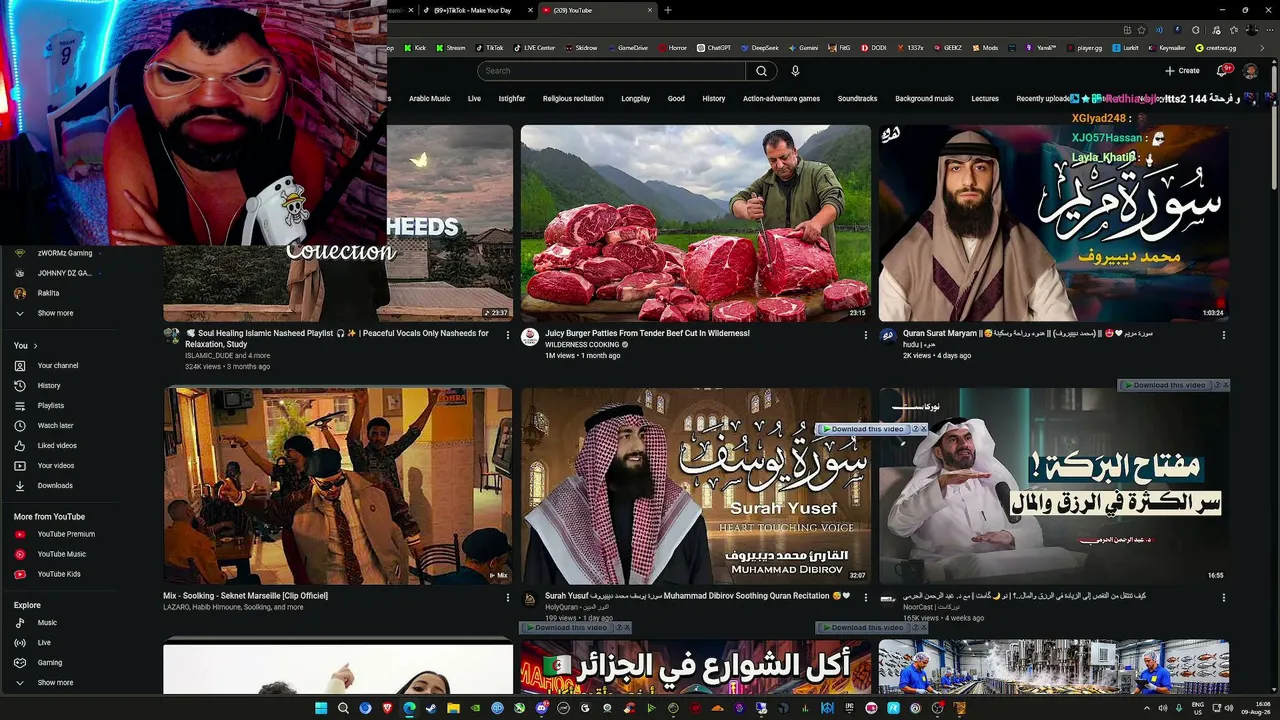Viewport: 1280px width, 720px height.
Task: Click the Search input field
Action: click(611, 71)
